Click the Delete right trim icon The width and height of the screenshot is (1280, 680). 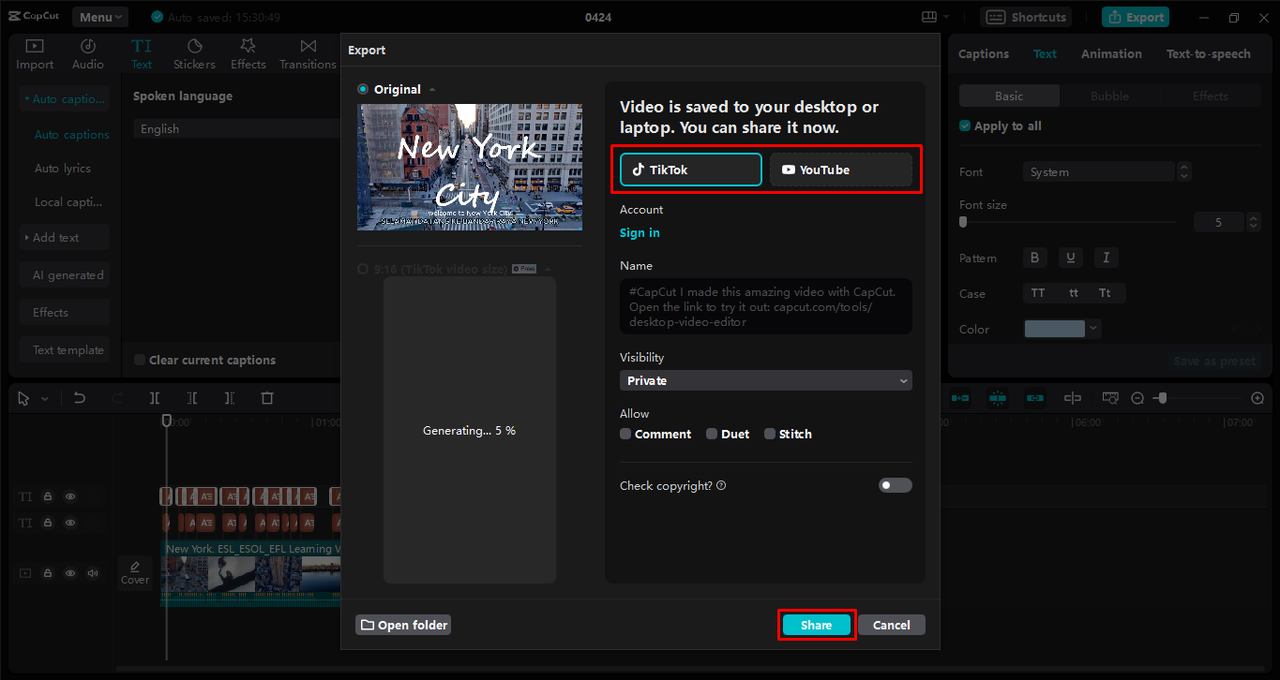(x=229, y=398)
